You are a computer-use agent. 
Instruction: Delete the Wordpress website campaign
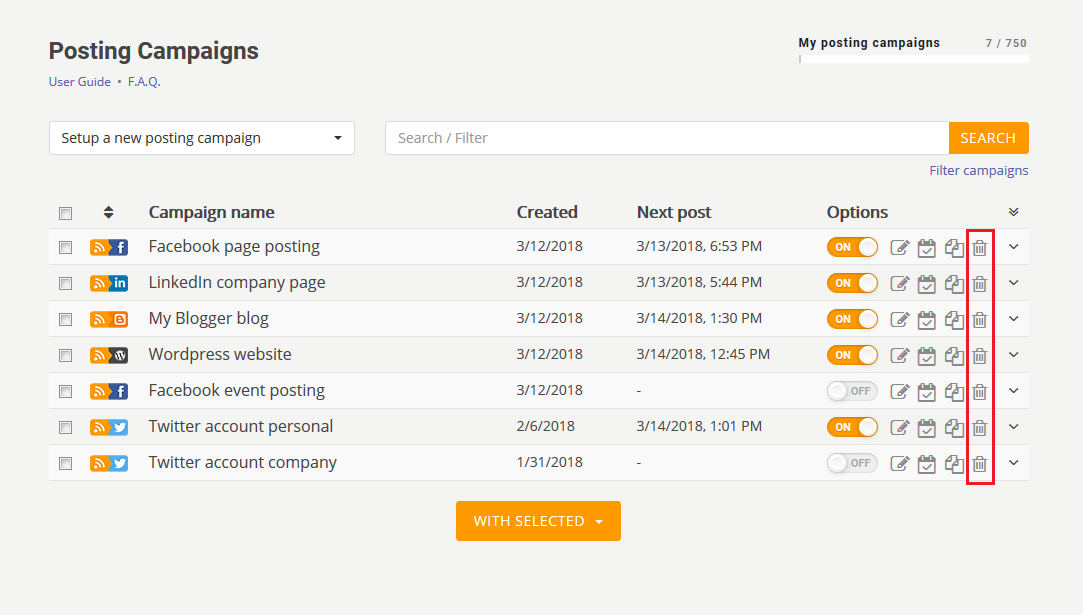pos(979,355)
